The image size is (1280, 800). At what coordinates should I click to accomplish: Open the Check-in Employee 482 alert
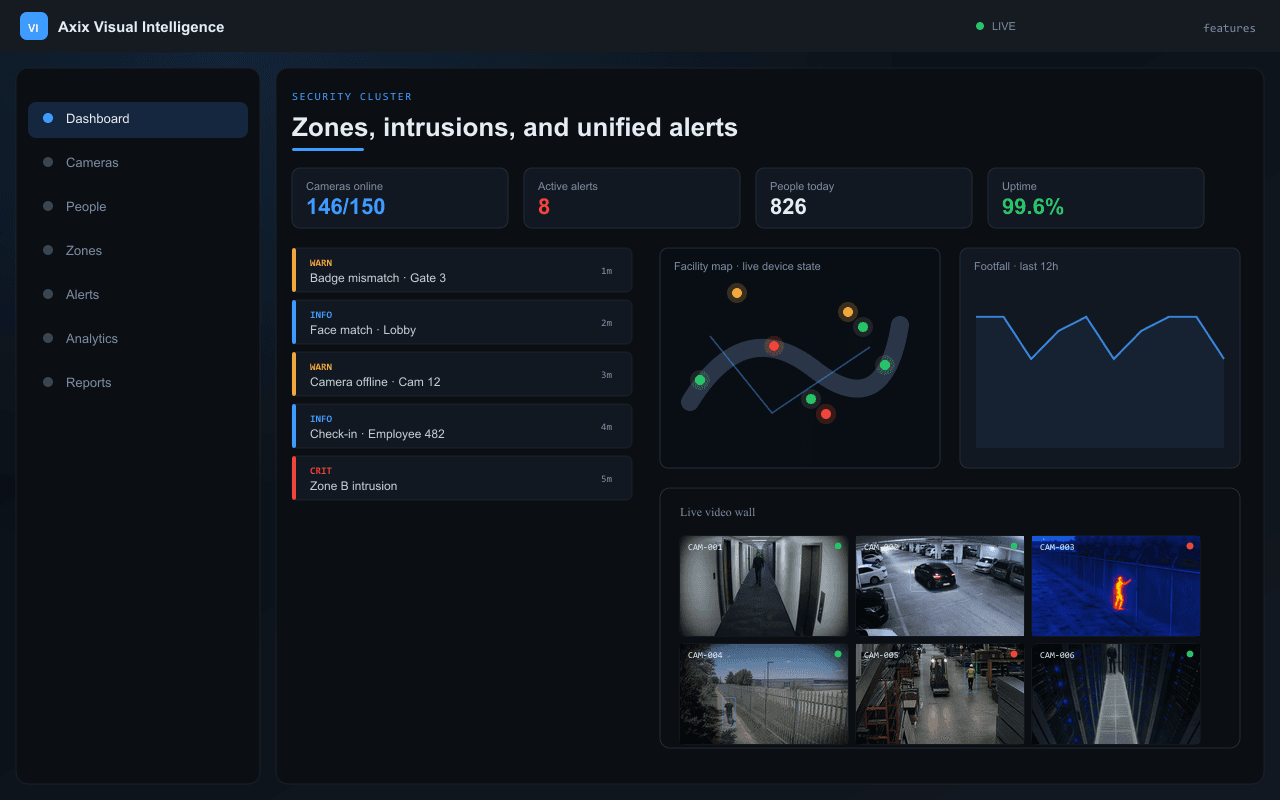462,426
